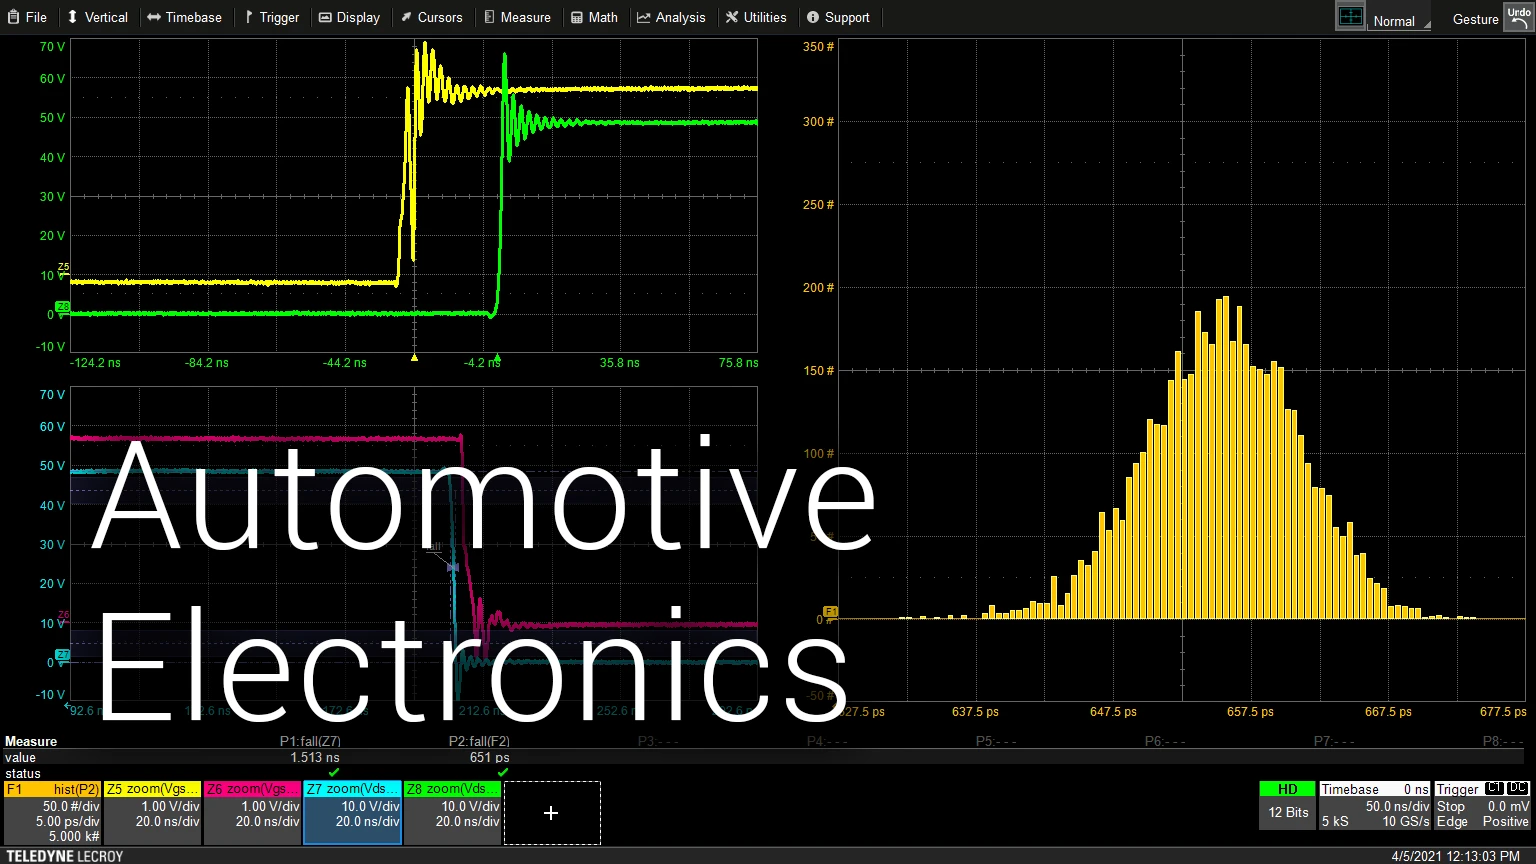This screenshot has height=864, width=1536.
Task: Open the Vertical menu
Action: coord(97,17)
